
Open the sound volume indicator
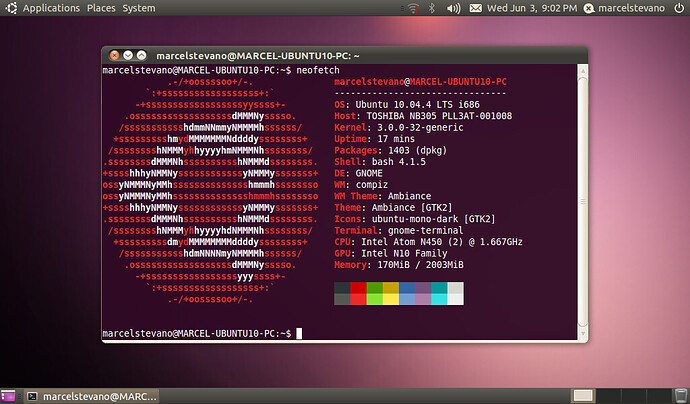coord(453,8)
